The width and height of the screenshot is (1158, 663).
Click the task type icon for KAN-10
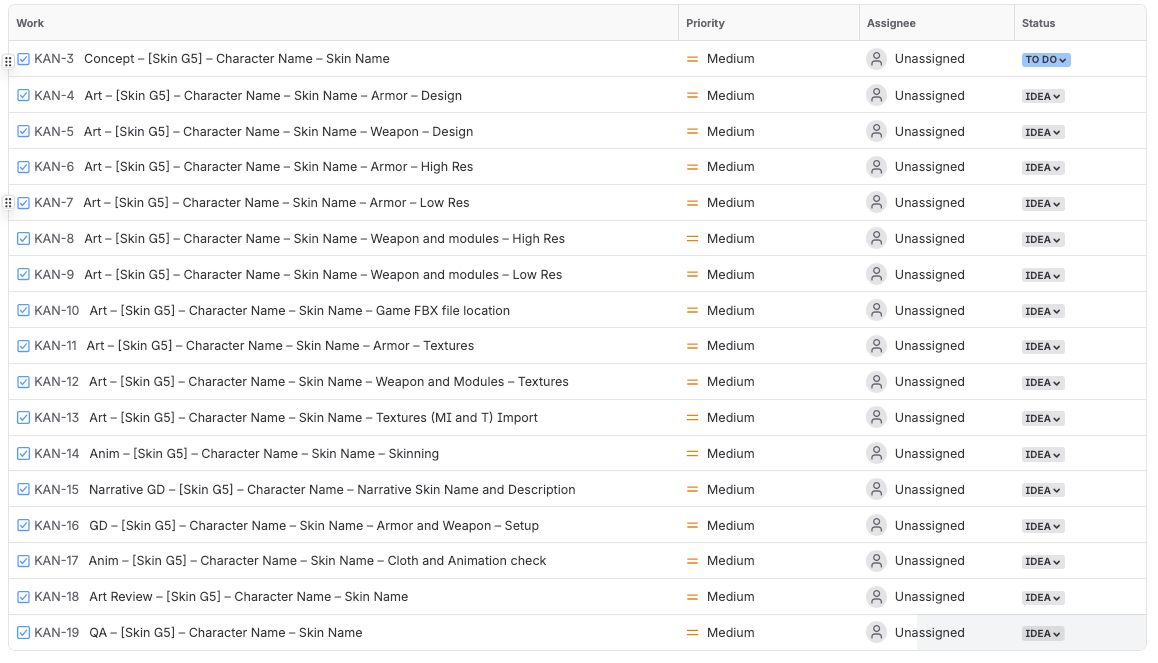tap(24, 311)
